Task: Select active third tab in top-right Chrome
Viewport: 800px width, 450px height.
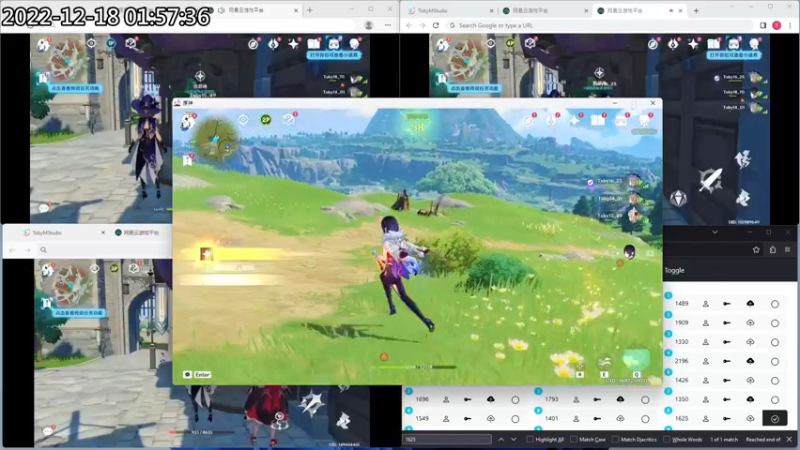Action: pos(638,10)
